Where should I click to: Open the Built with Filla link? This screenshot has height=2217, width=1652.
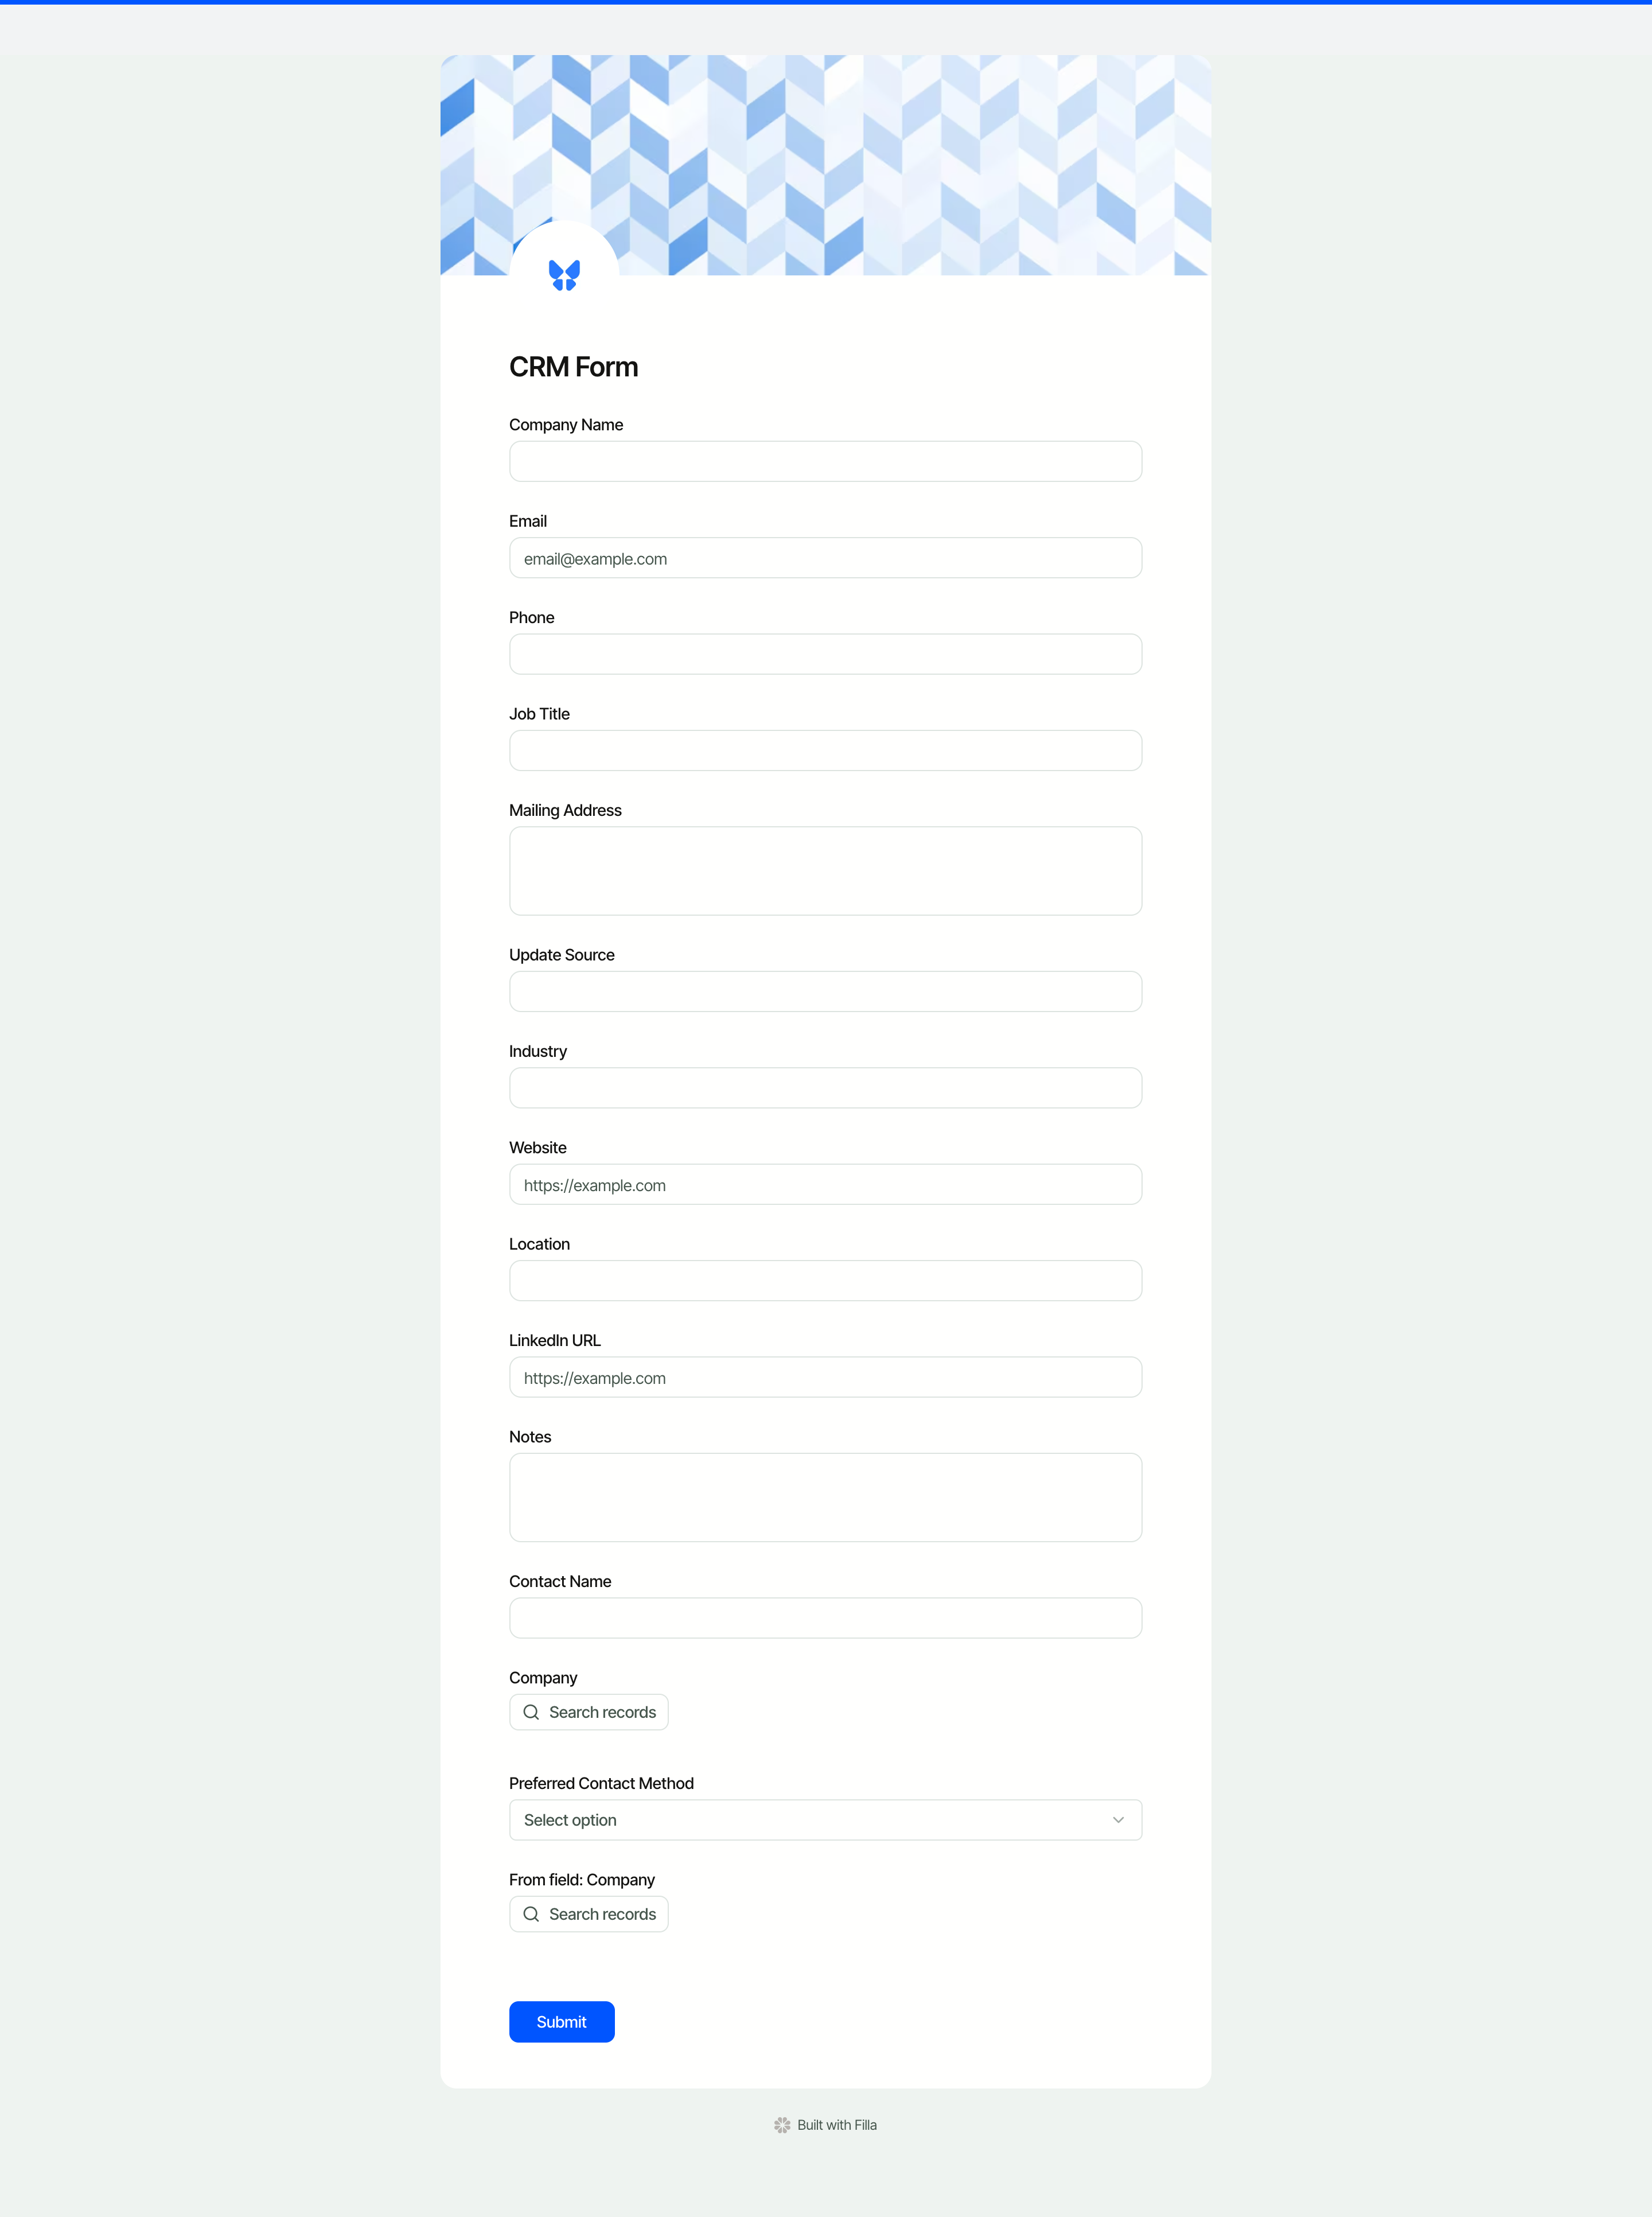[x=837, y=2125]
